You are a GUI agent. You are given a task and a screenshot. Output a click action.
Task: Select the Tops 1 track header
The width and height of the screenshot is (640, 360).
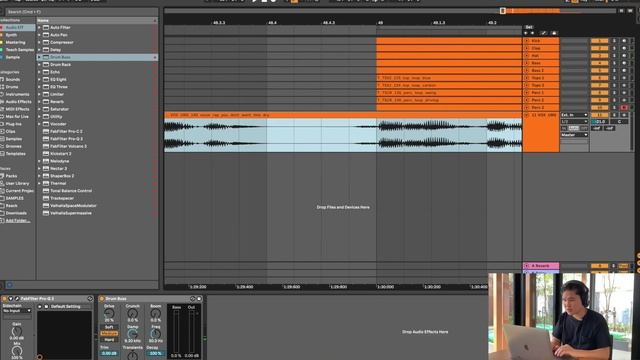[x=541, y=78]
